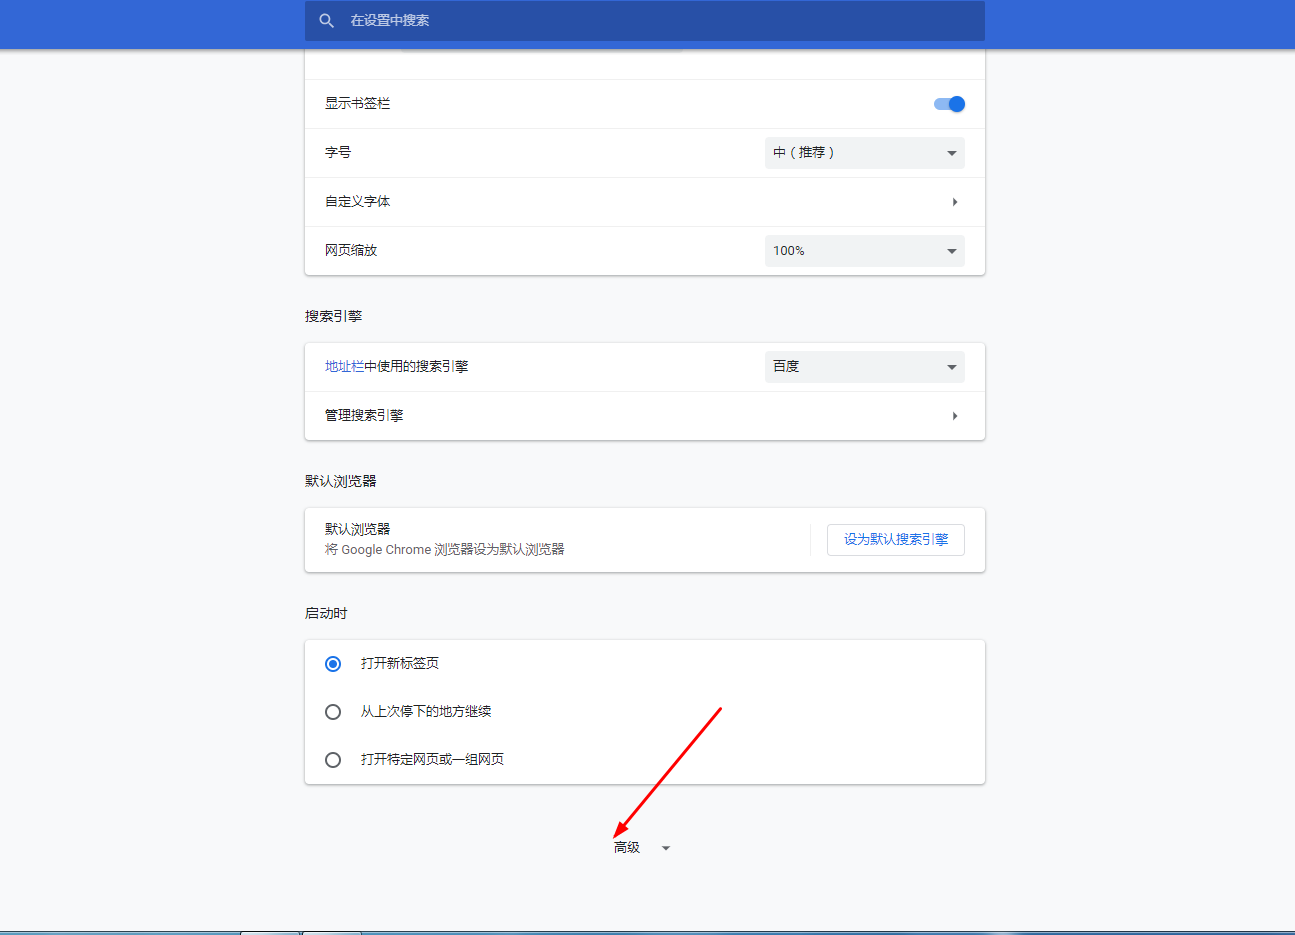
Task: Expand the 高级 advanced settings section
Action: point(642,848)
